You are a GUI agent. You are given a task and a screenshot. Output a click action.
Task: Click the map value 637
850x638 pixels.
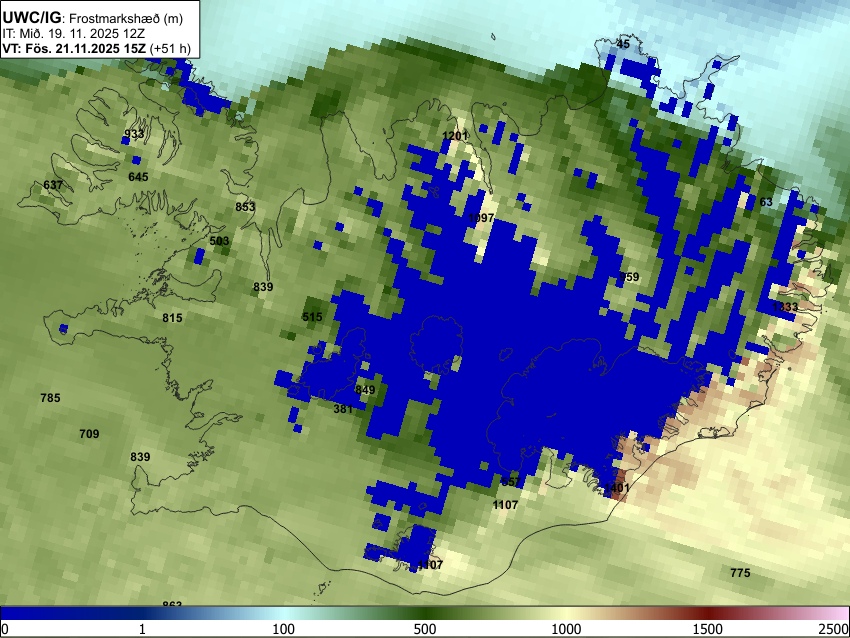[53, 185]
